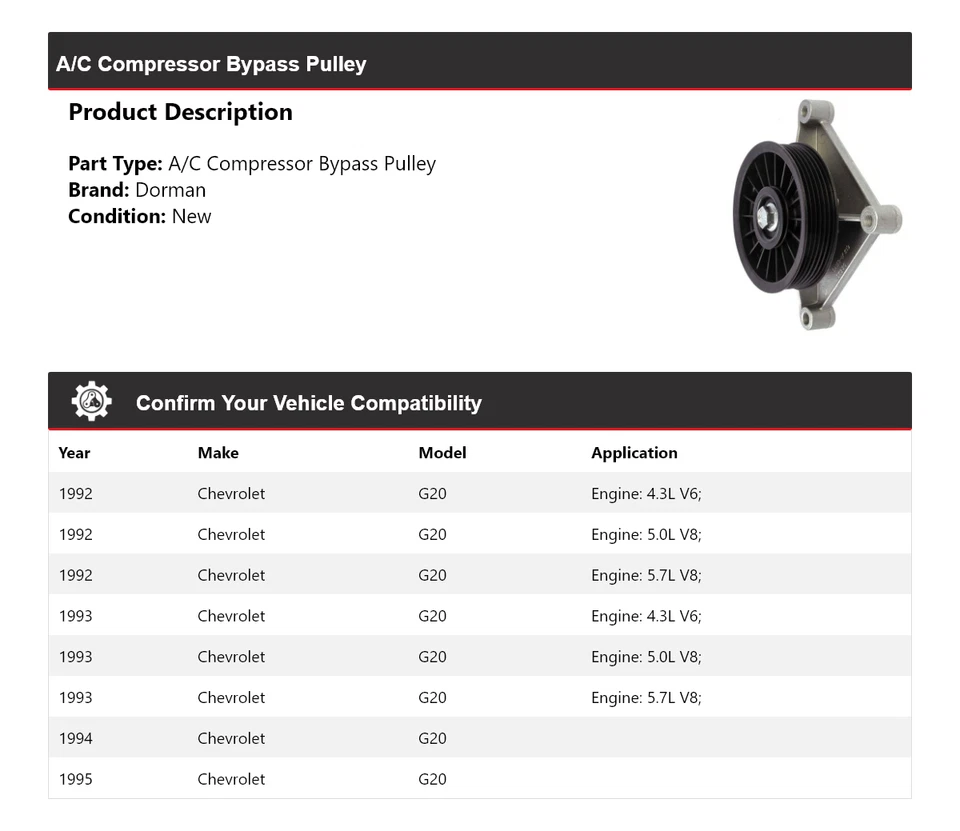
Task: Click the Year column header
Action: 74,453
